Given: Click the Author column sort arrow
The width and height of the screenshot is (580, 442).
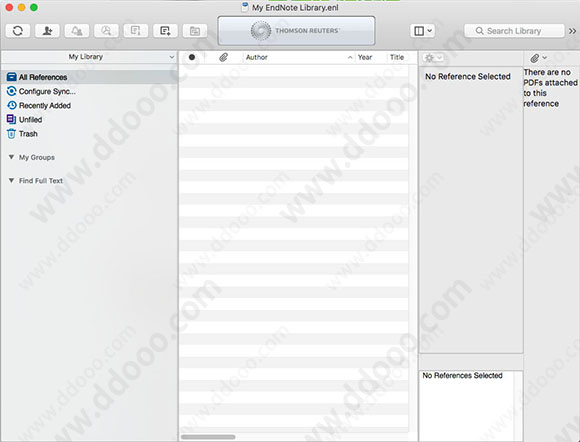Looking at the screenshot, I should click(x=350, y=57).
